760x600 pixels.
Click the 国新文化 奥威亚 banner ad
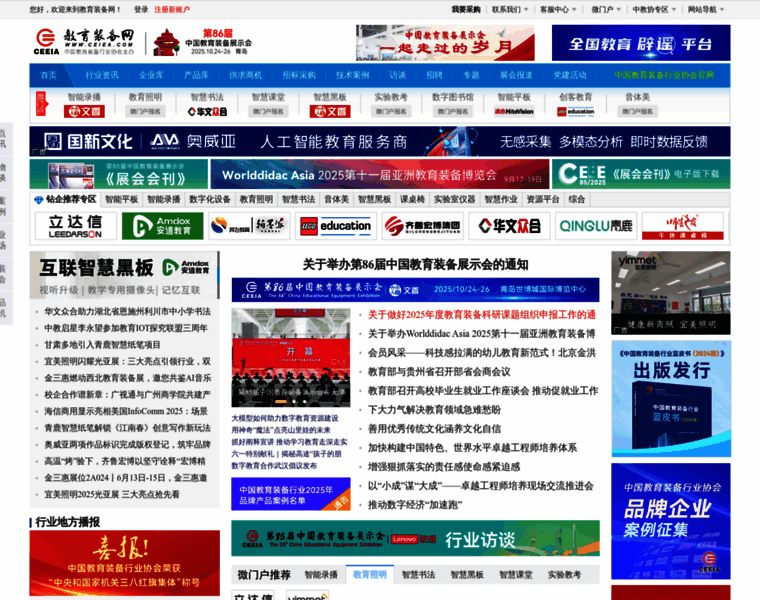click(x=380, y=142)
